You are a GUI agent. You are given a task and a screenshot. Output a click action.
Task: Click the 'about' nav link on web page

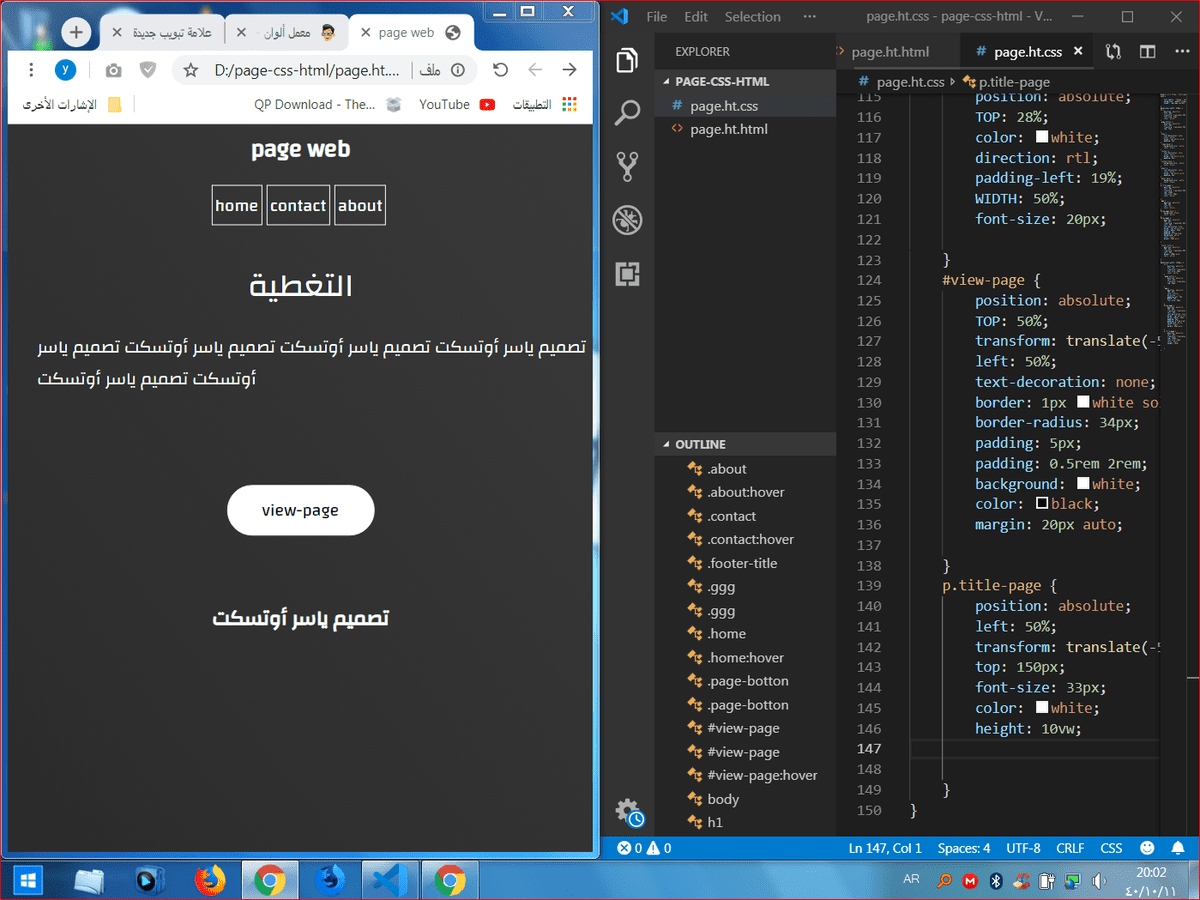[x=360, y=205]
